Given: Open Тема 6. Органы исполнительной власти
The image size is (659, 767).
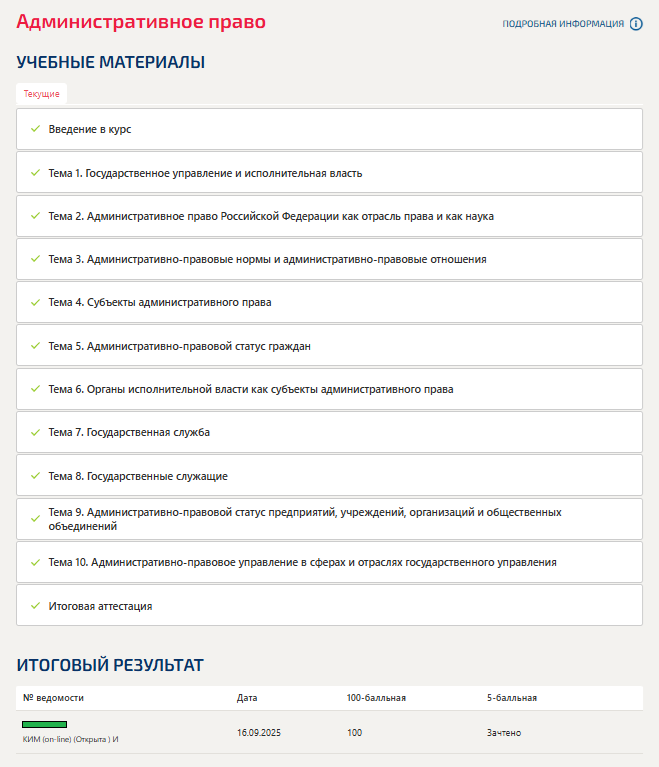Looking at the screenshot, I should click(251, 389).
